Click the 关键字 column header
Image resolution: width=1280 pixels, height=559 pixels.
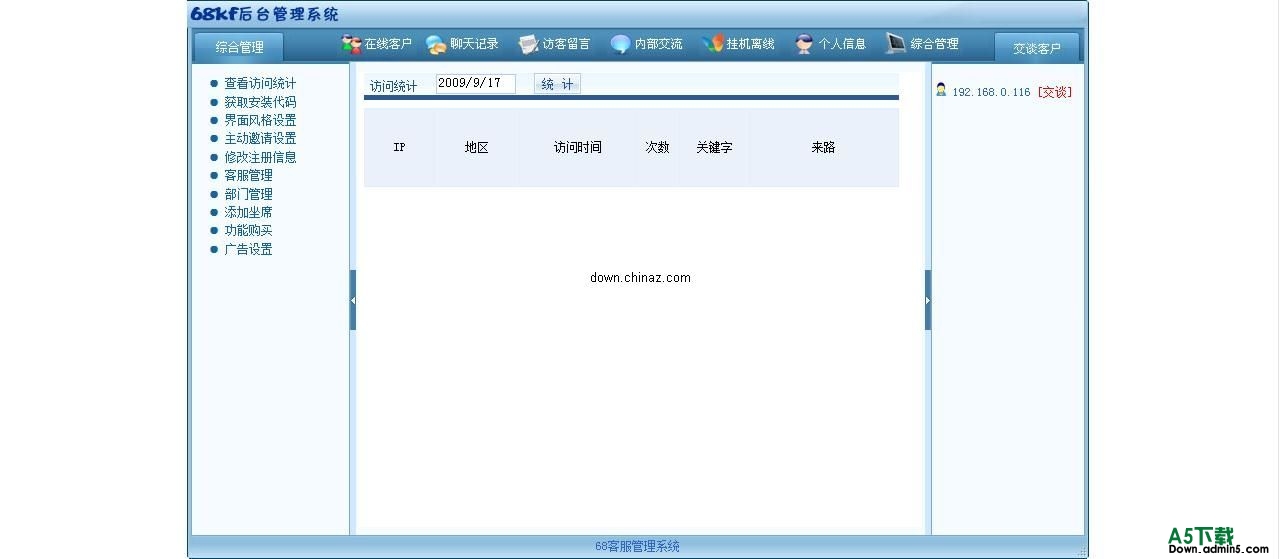tap(715, 147)
